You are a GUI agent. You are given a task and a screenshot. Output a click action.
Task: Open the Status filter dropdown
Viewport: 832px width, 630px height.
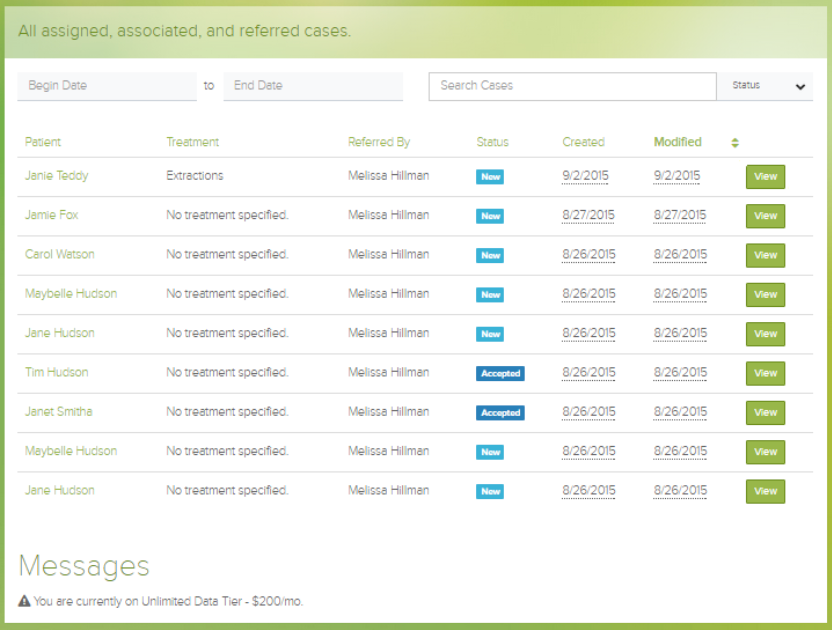click(x=765, y=86)
